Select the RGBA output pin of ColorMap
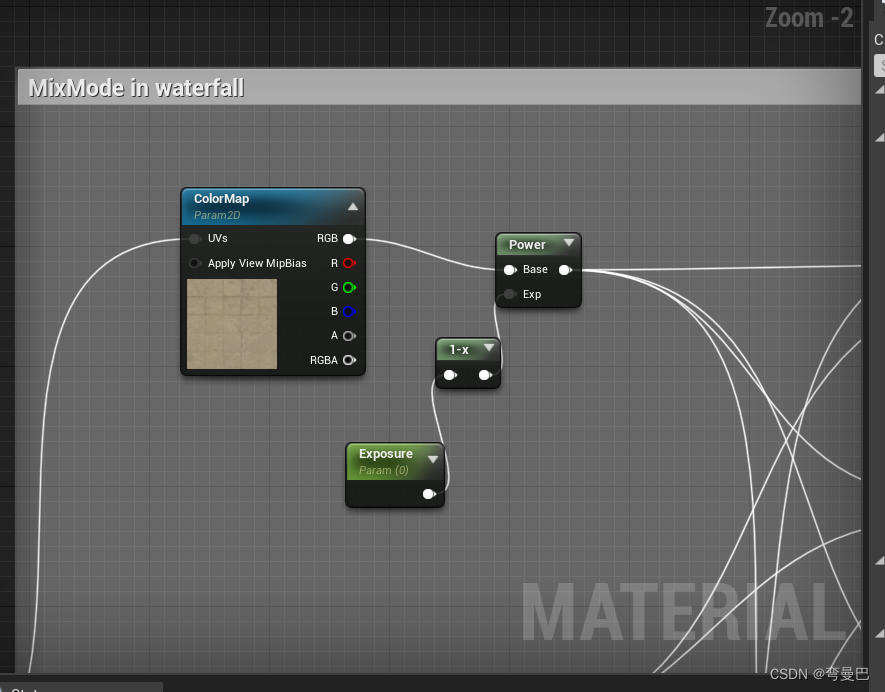This screenshot has height=692, width=885. 349,360
